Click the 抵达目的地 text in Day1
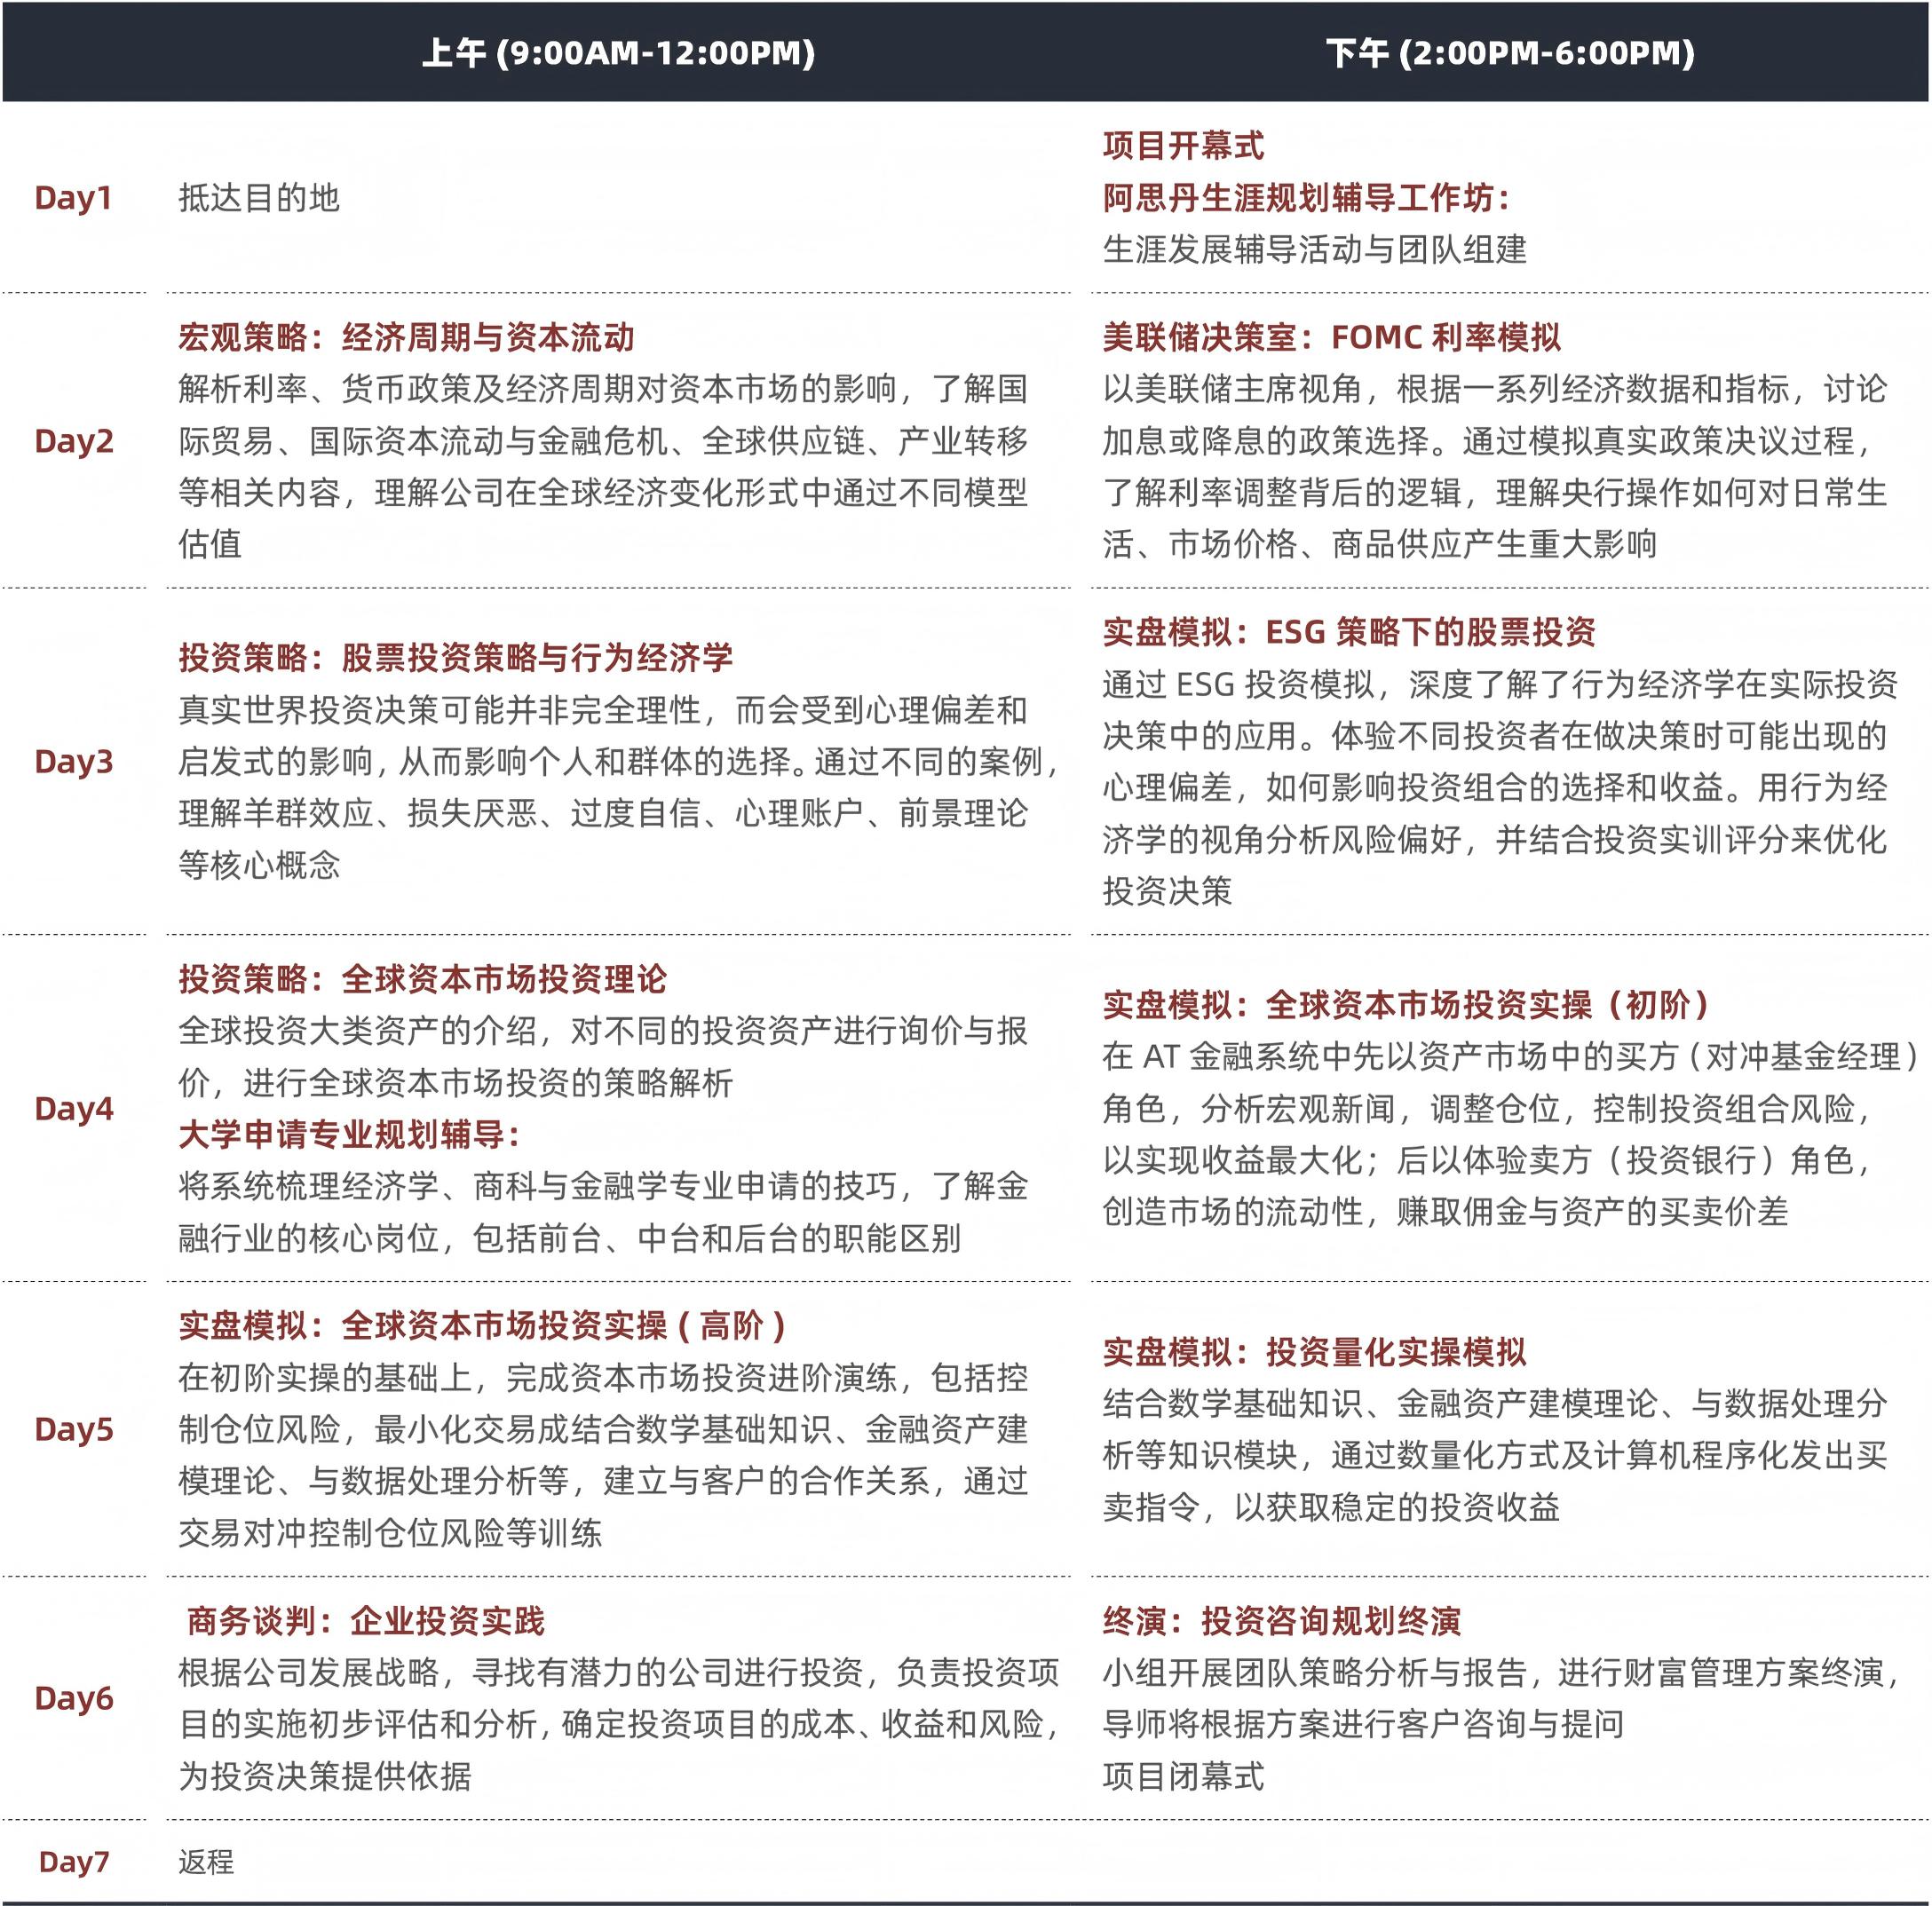 [259, 198]
